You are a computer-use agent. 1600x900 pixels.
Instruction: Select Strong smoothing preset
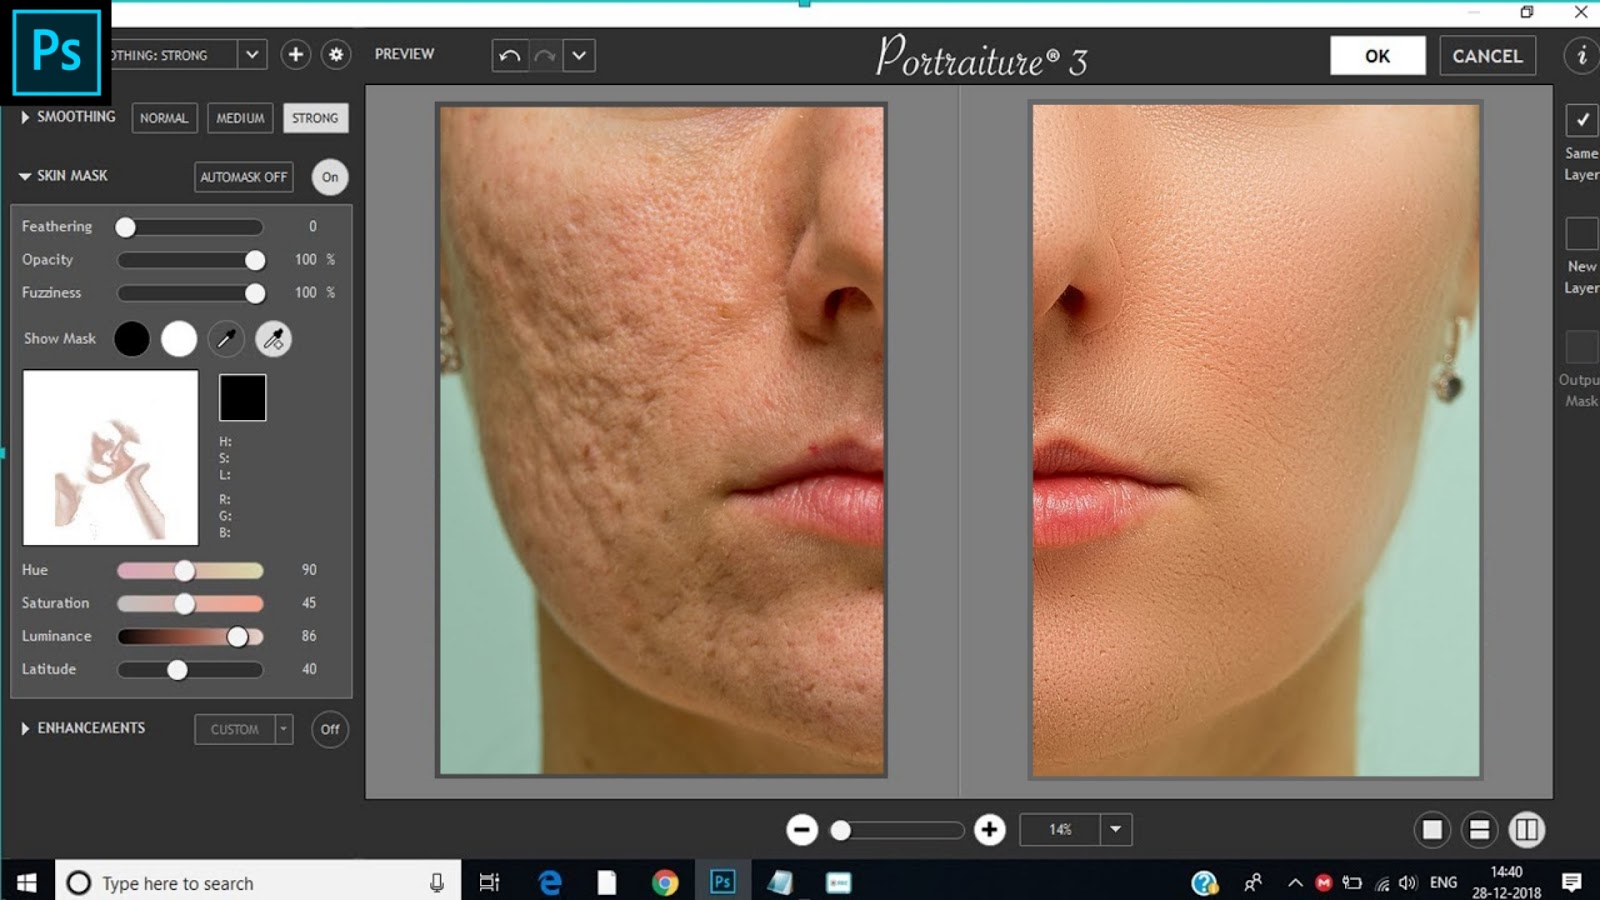[x=315, y=118]
